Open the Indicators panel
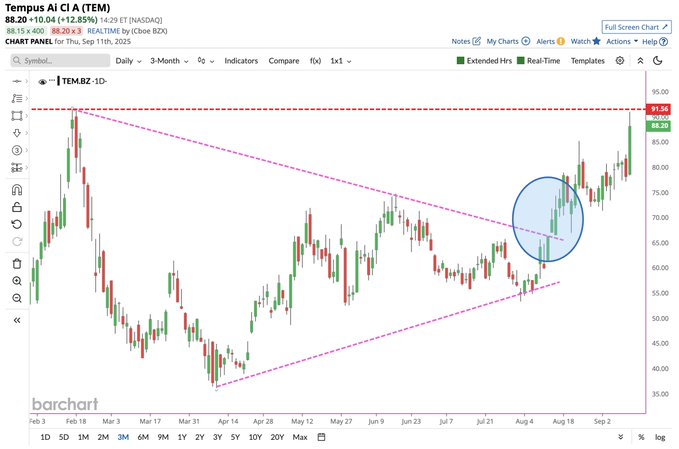This screenshot has width=679, height=449. (241, 61)
